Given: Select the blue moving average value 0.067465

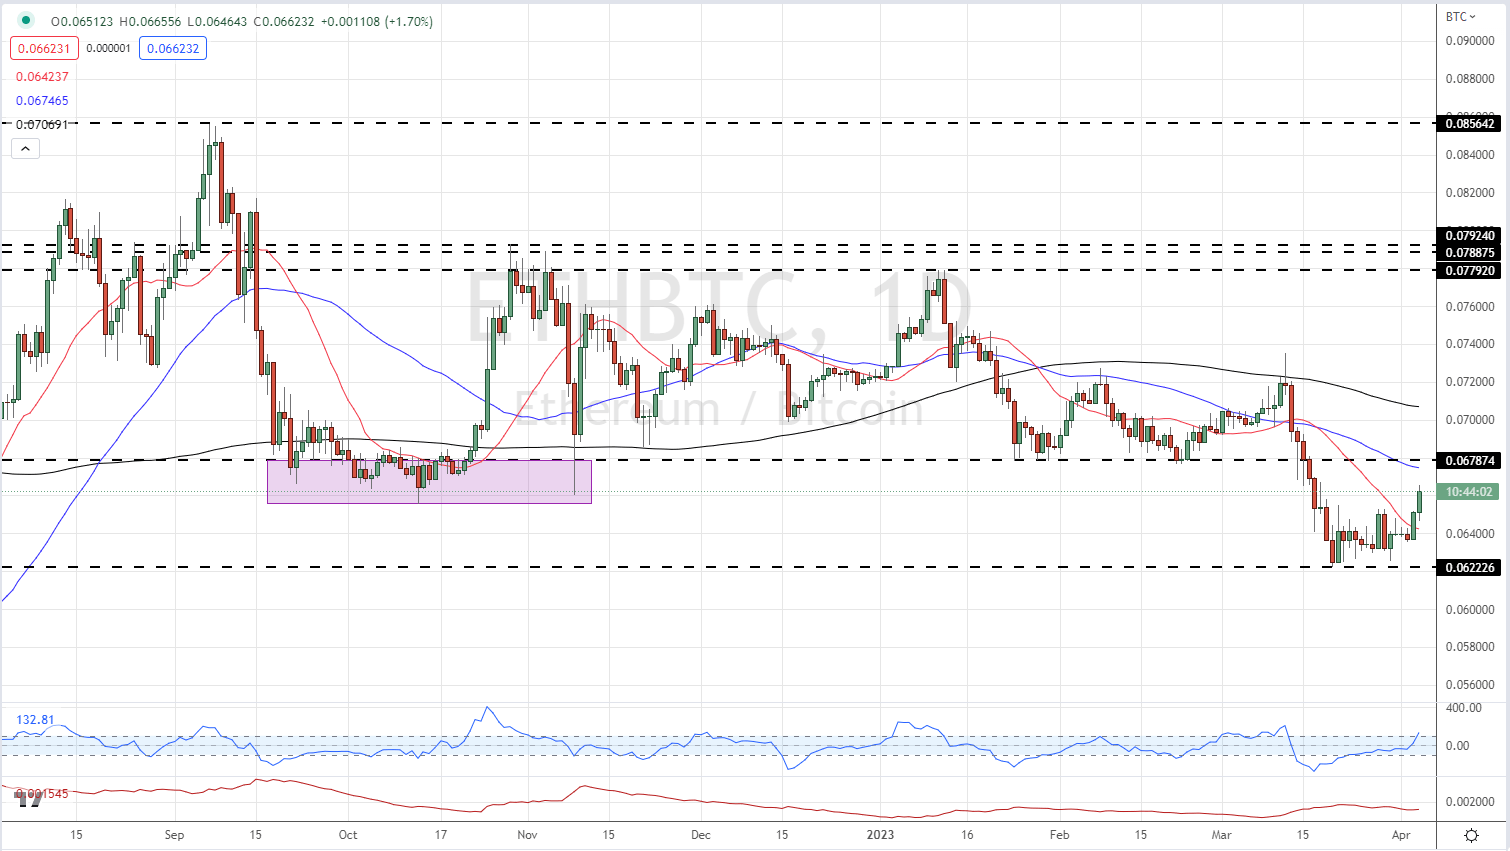Looking at the screenshot, I should (42, 101).
